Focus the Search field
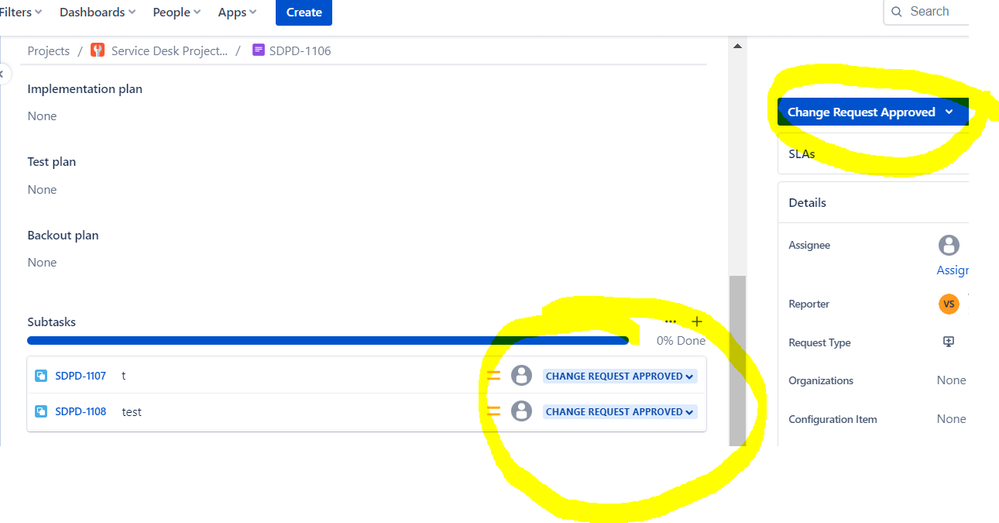This screenshot has height=523, width=999. click(926, 11)
